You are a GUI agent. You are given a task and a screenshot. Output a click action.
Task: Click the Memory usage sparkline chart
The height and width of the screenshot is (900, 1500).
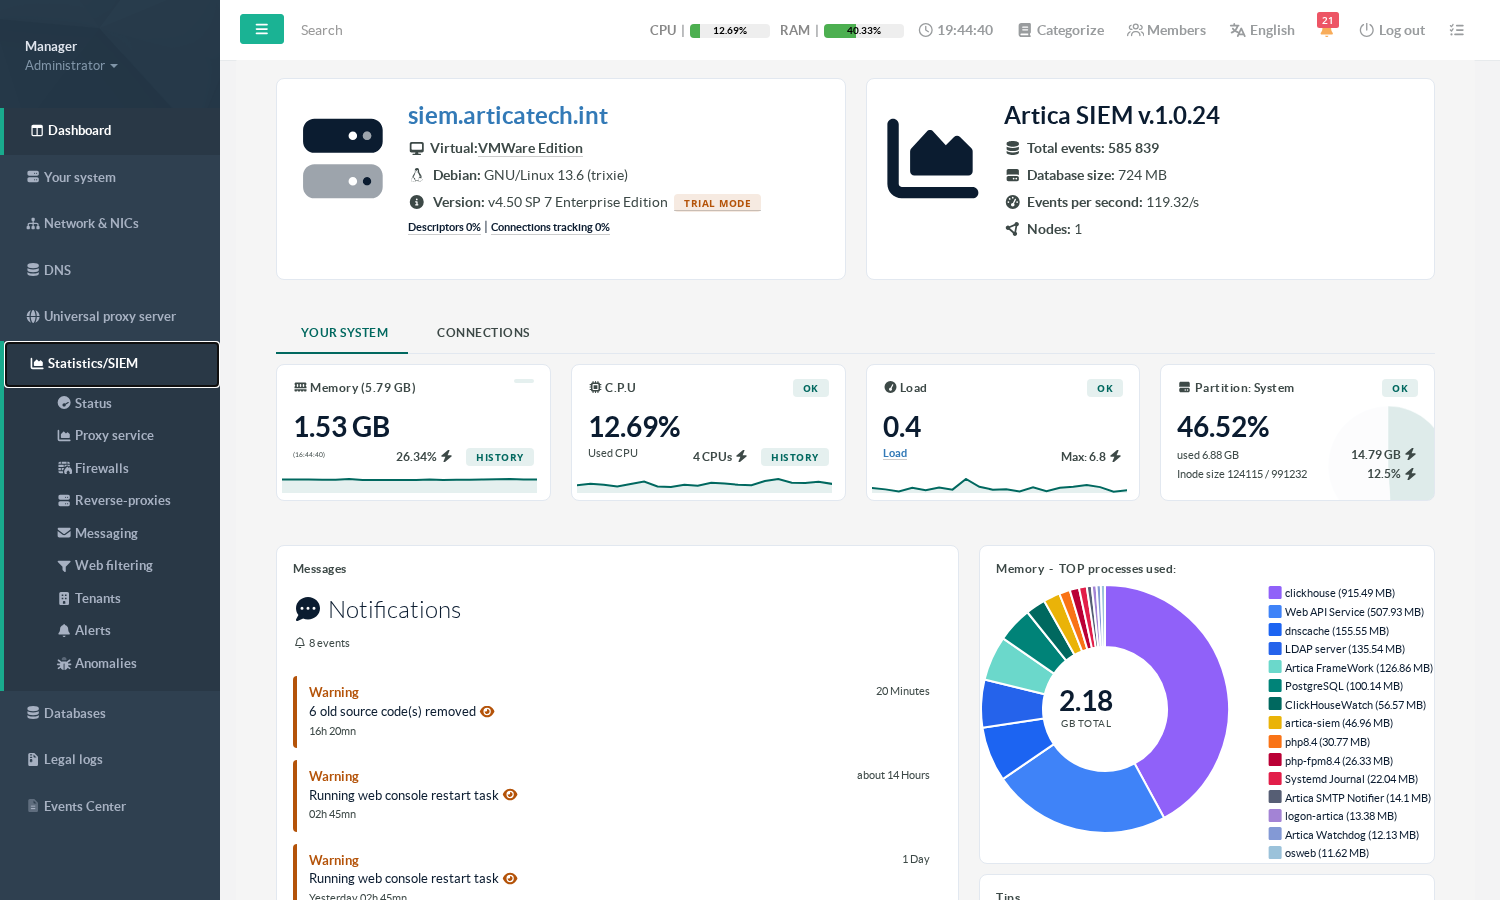[409, 484]
